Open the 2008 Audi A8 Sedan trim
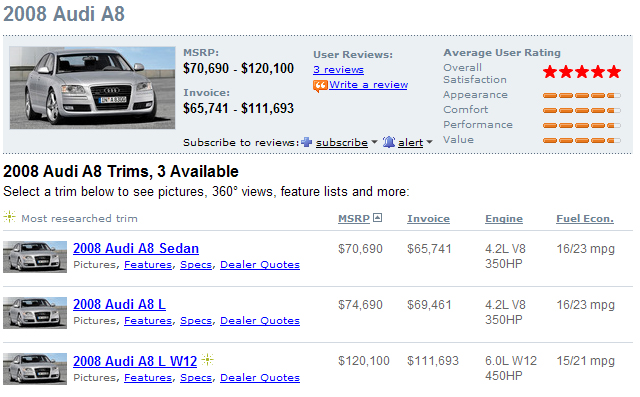This screenshot has height=397, width=640. (x=136, y=248)
